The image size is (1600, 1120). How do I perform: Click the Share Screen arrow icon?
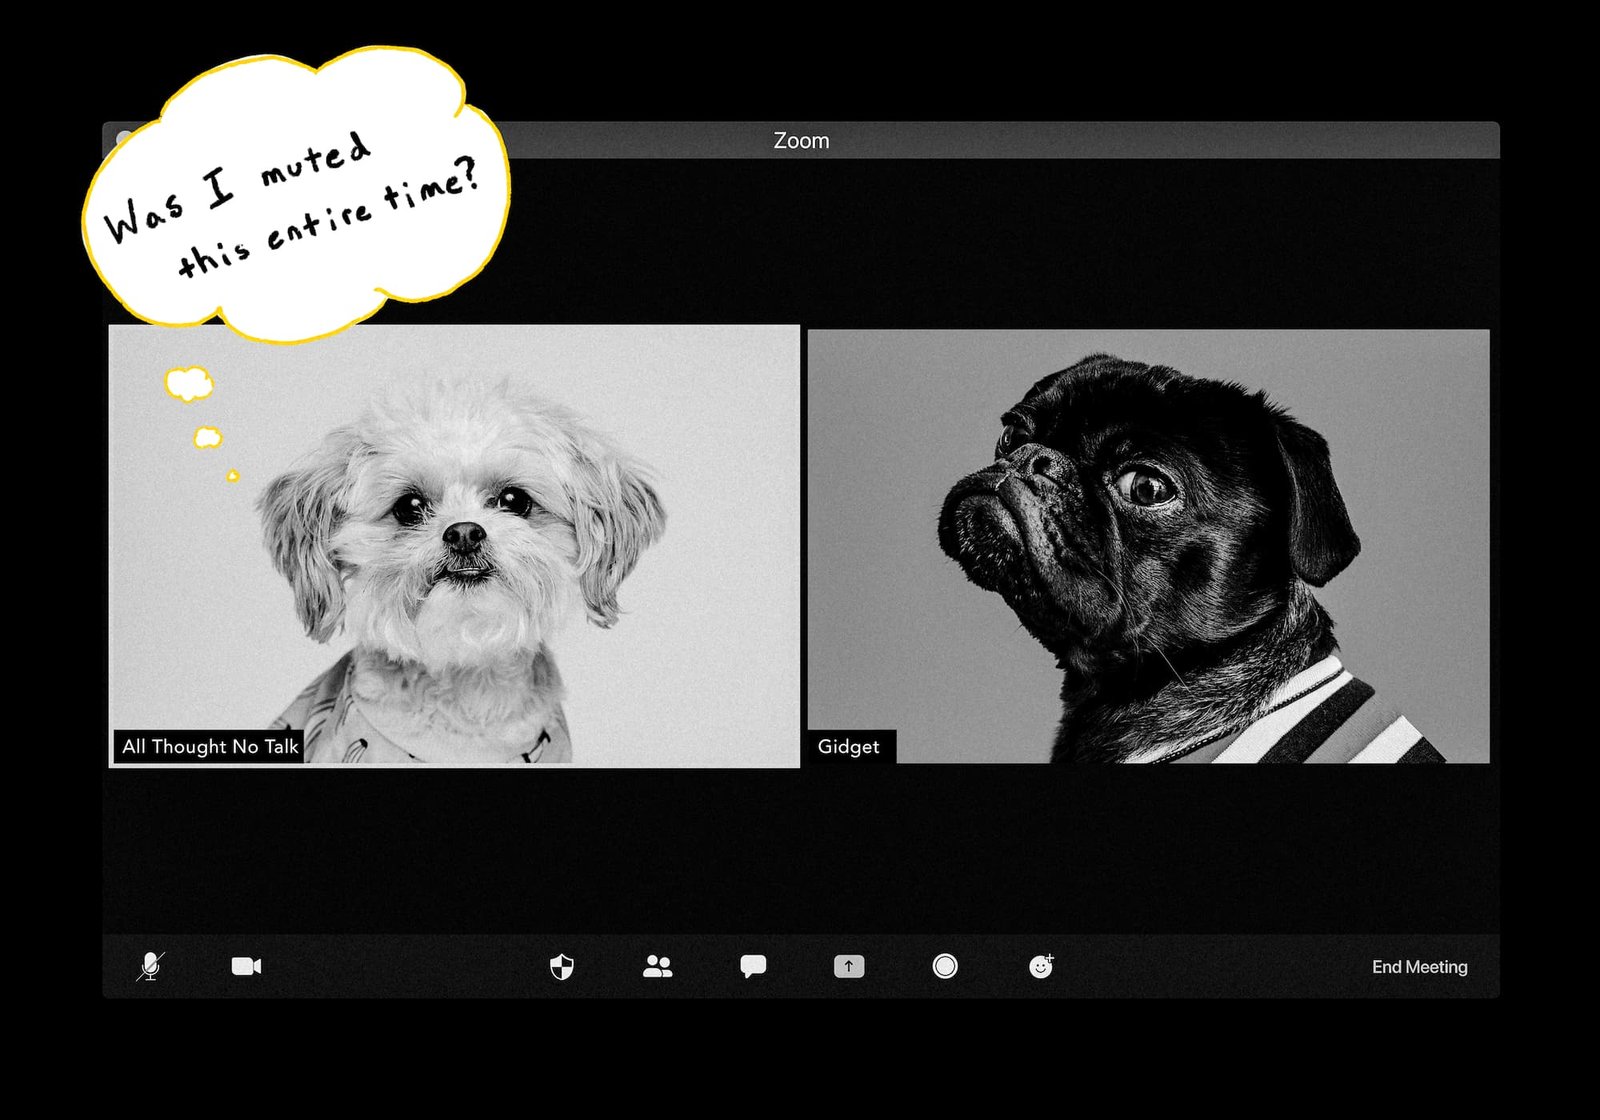[849, 966]
